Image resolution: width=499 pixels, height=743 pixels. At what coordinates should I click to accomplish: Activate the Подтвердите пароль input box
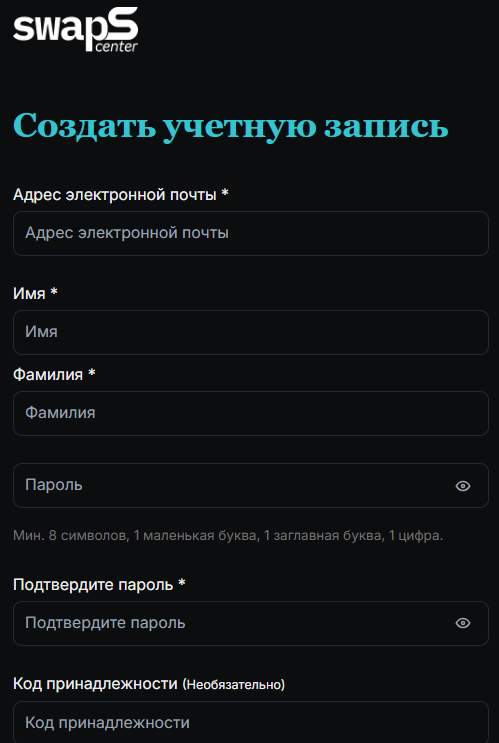pos(251,623)
